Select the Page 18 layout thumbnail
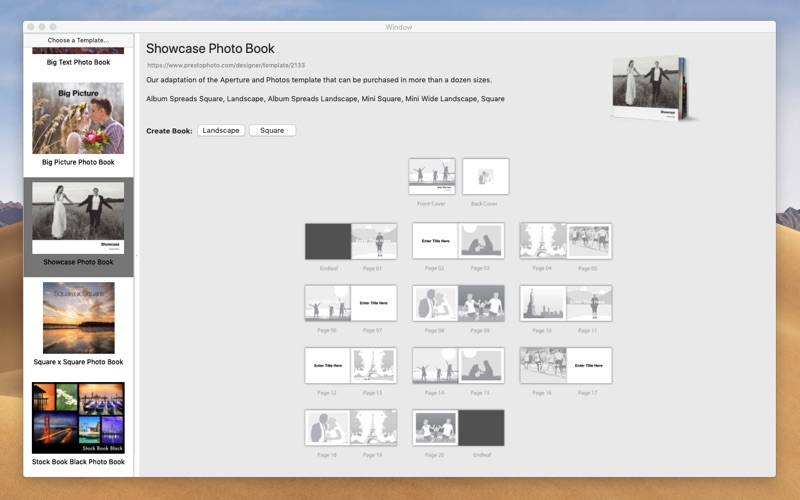 (x=328, y=428)
